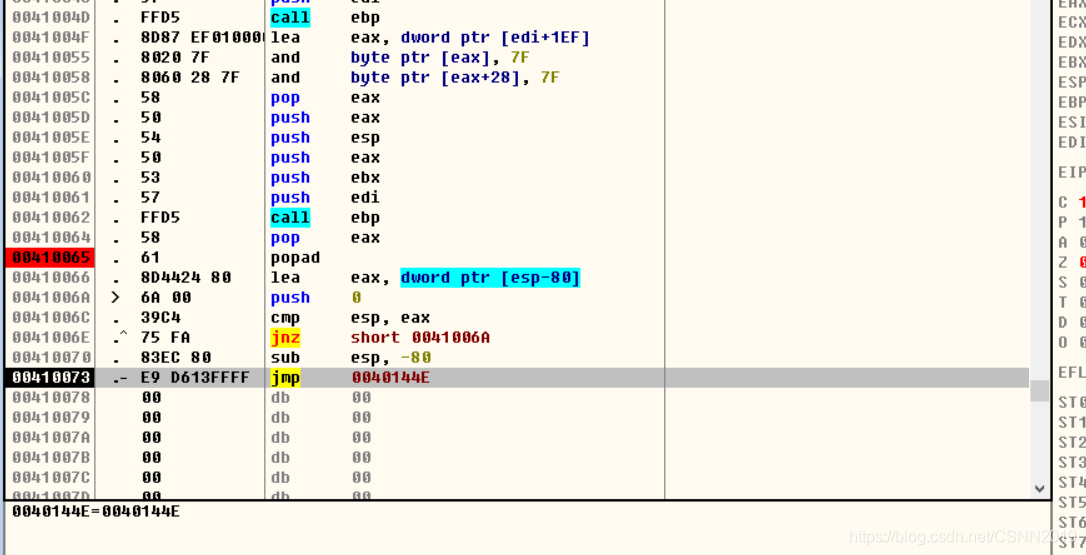
Task: Select the breakpoint address 00410065
Action: [51, 258]
